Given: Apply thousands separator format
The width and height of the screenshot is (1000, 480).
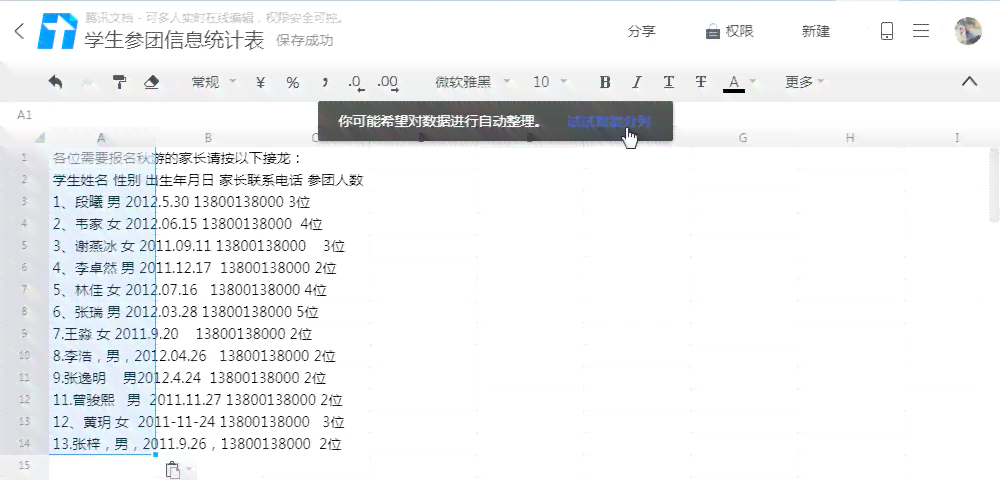Looking at the screenshot, I should [325, 82].
